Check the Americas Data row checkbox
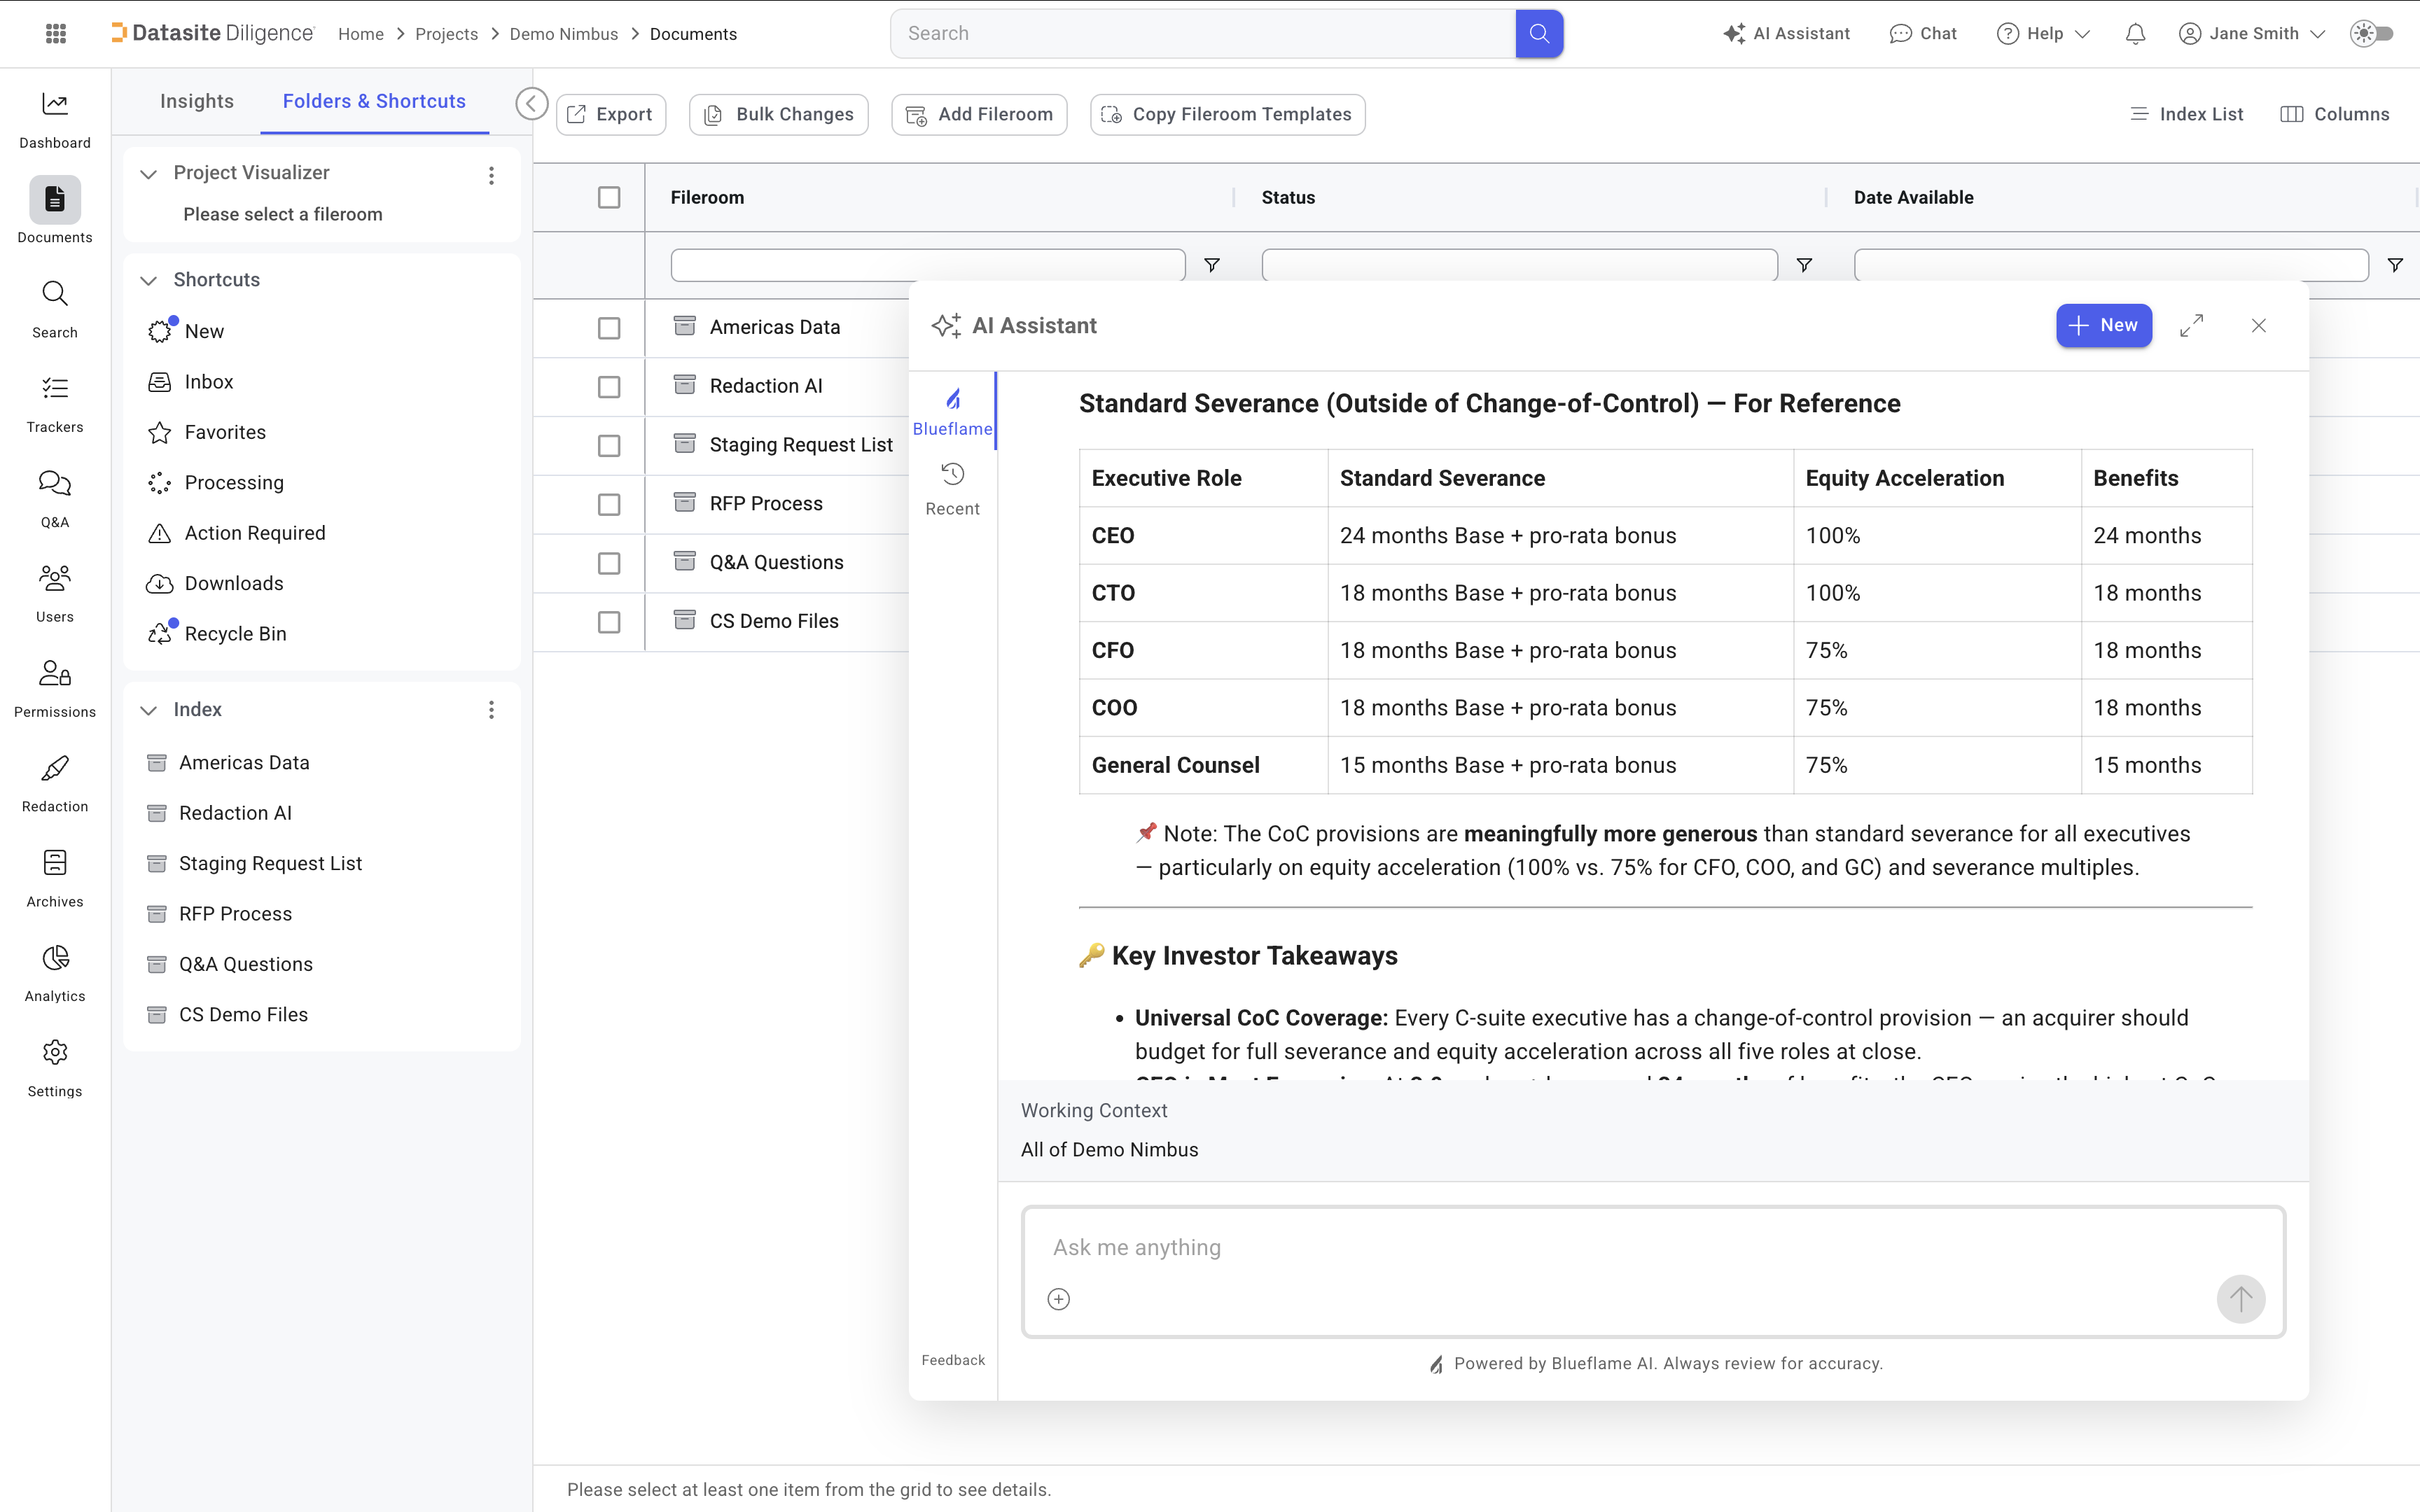The height and width of the screenshot is (1512, 2420). point(609,328)
